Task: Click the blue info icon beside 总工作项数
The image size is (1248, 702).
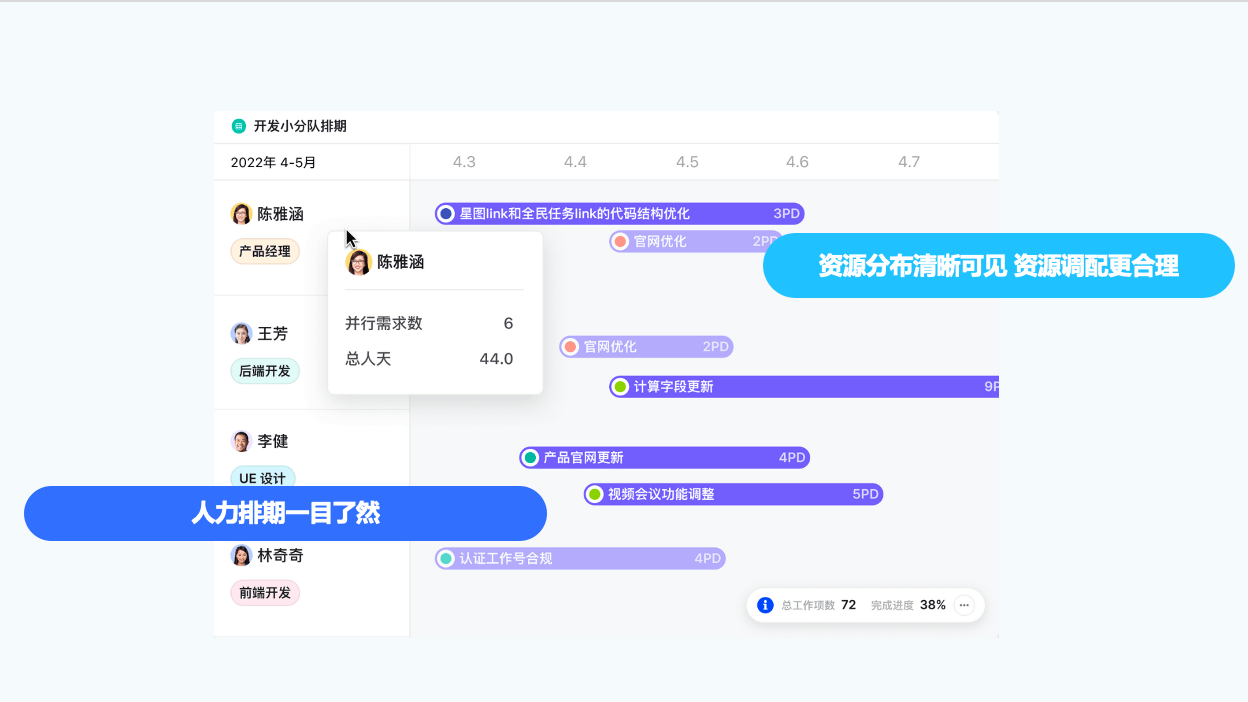Action: (x=765, y=605)
